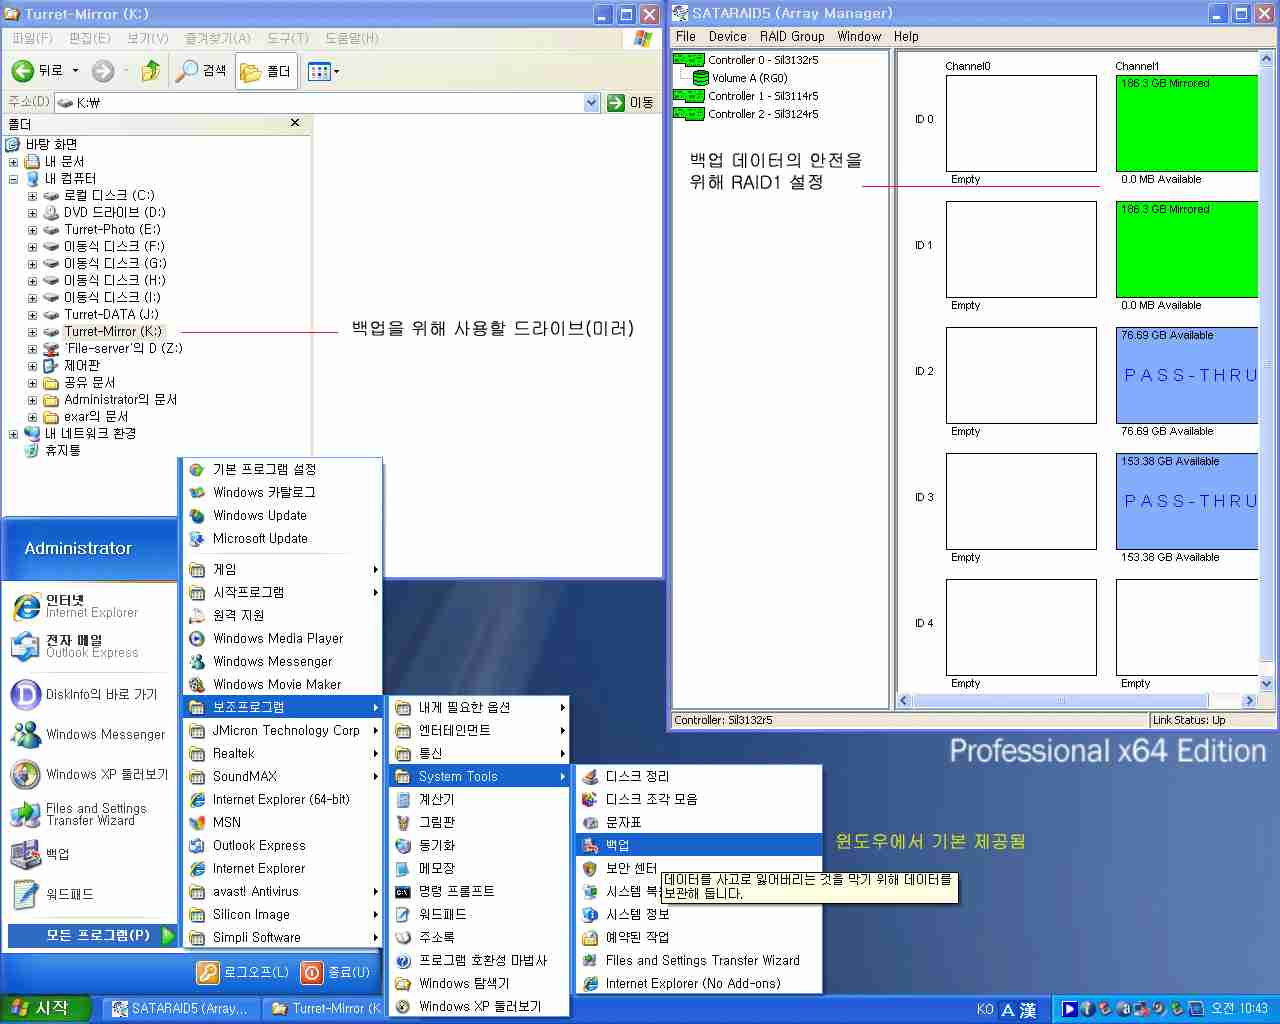
Task: Open the Views dropdown in Explorer toolbar
Action: pos(324,72)
